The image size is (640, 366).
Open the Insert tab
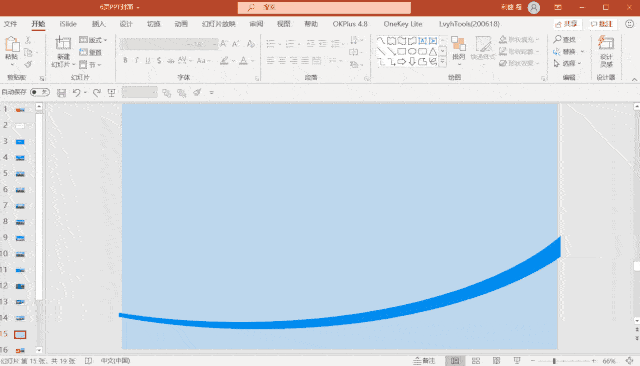[x=98, y=24]
